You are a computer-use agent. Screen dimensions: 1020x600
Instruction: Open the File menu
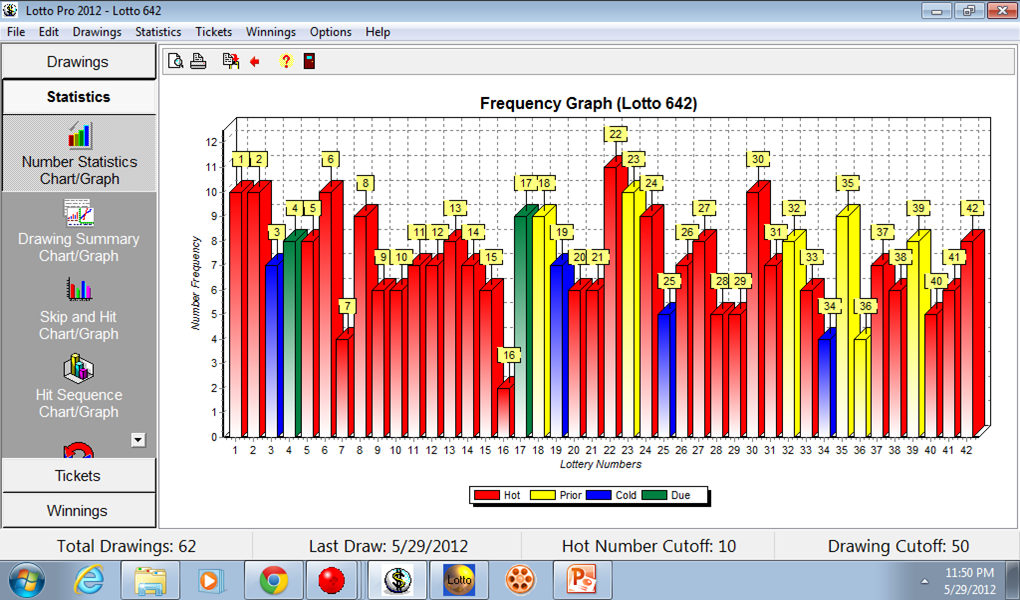pos(16,32)
